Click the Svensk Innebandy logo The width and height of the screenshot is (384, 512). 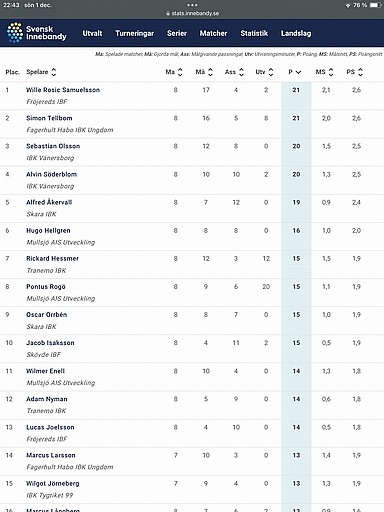[37, 33]
